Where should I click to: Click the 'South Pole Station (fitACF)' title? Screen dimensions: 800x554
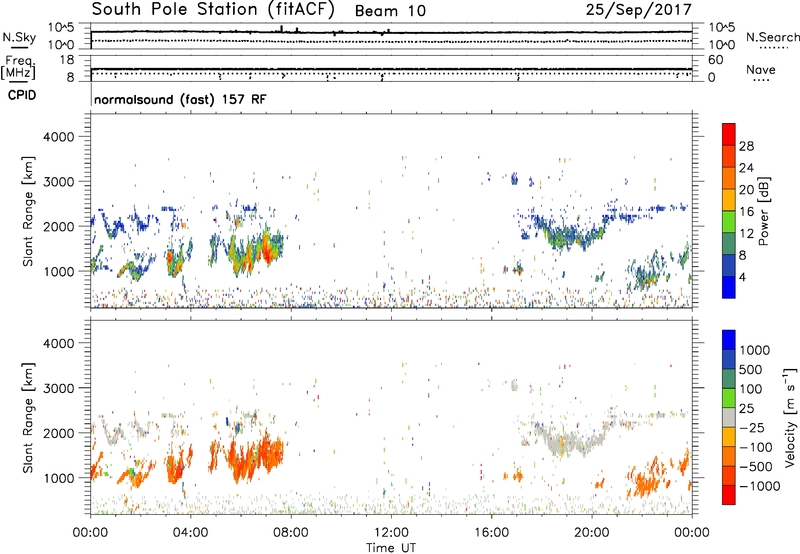(213, 10)
